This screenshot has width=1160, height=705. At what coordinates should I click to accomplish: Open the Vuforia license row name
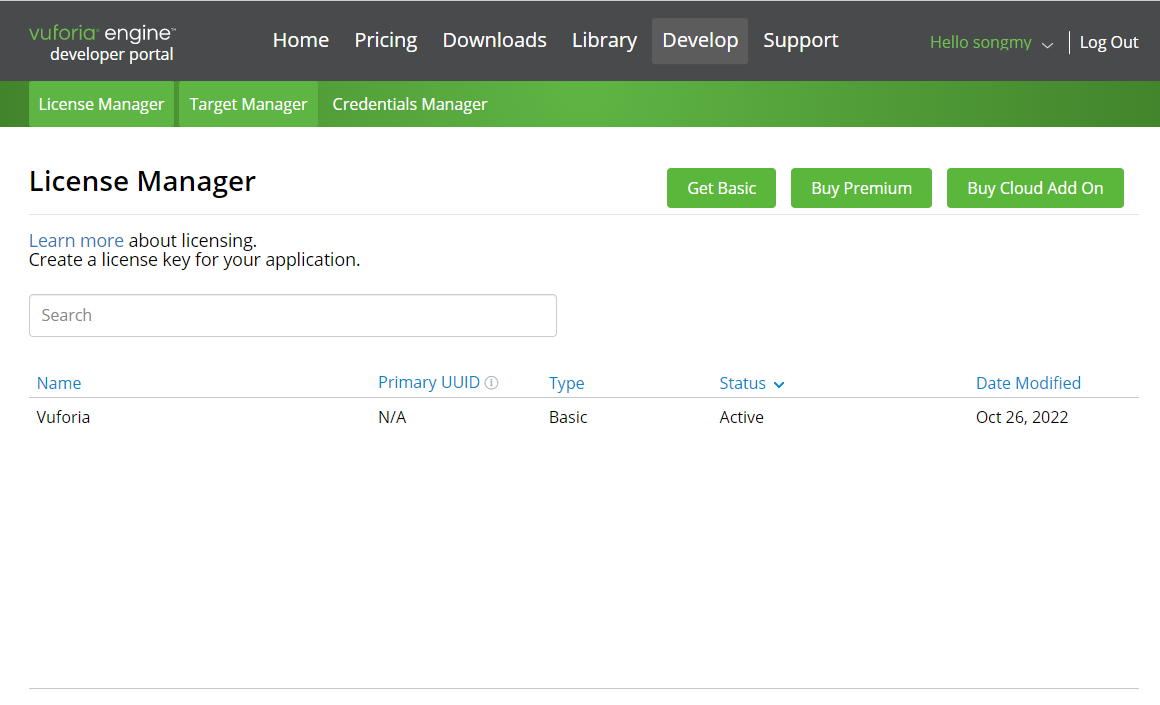64,417
